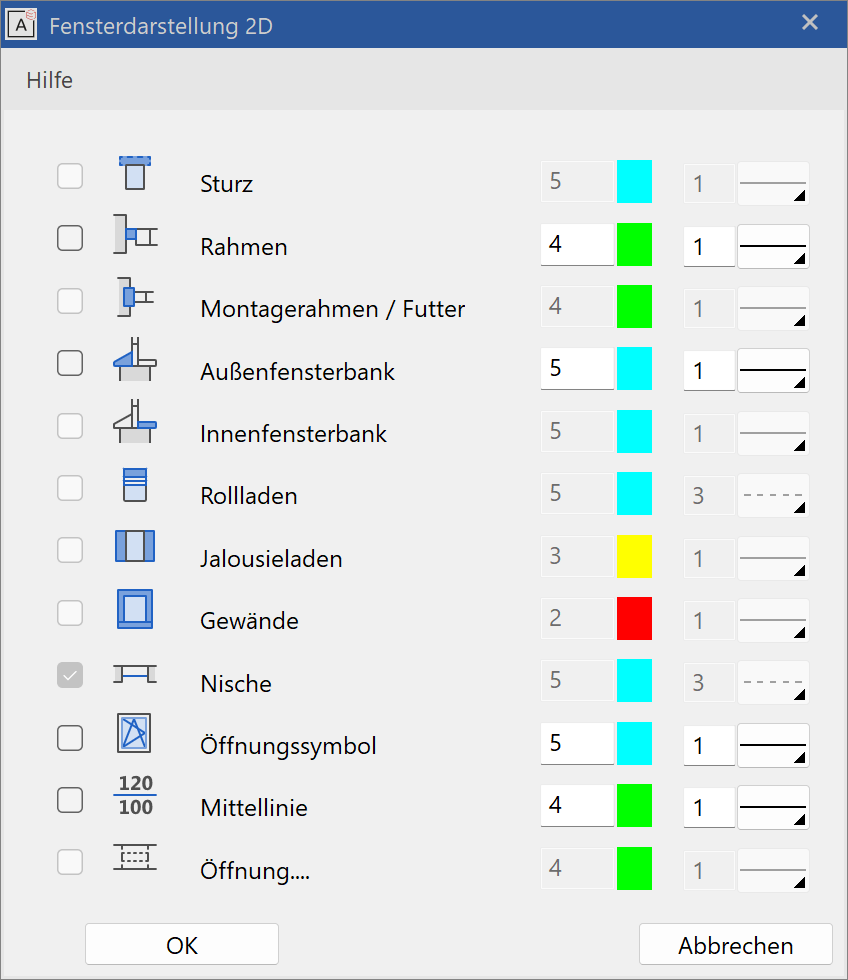The width and height of the screenshot is (848, 980).
Task: Click the green Rahmen color swatch
Action: pos(634,244)
